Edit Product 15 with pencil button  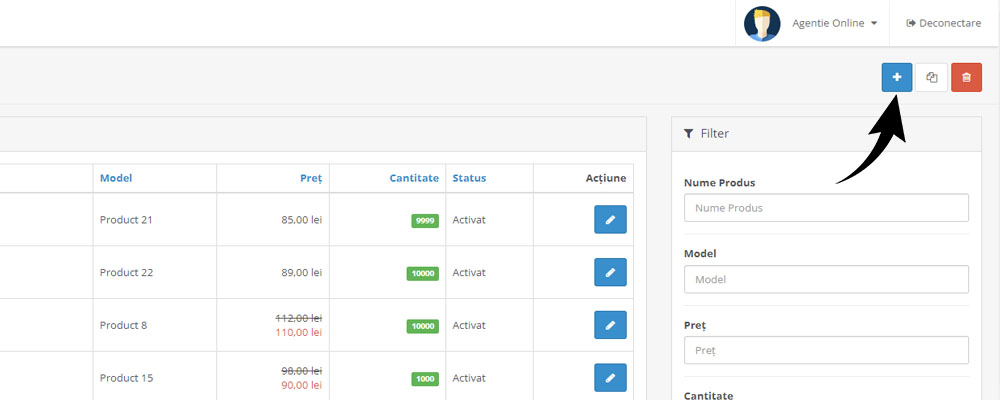point(610,378)
